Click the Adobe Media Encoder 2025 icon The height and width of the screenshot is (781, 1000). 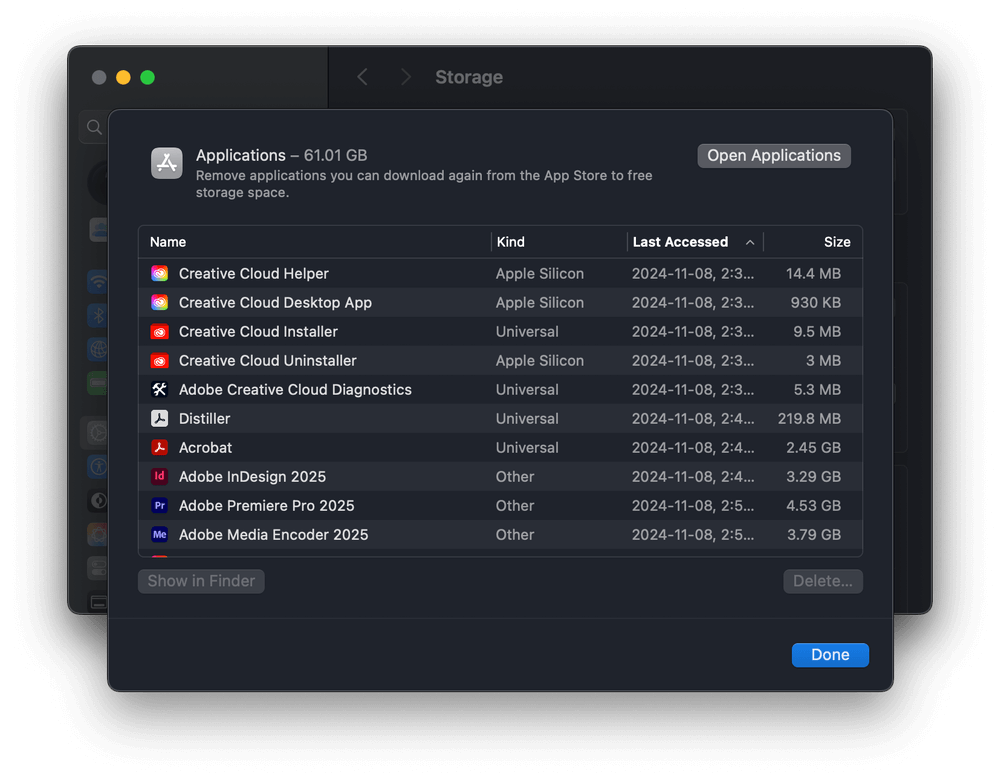pos(159,535)
